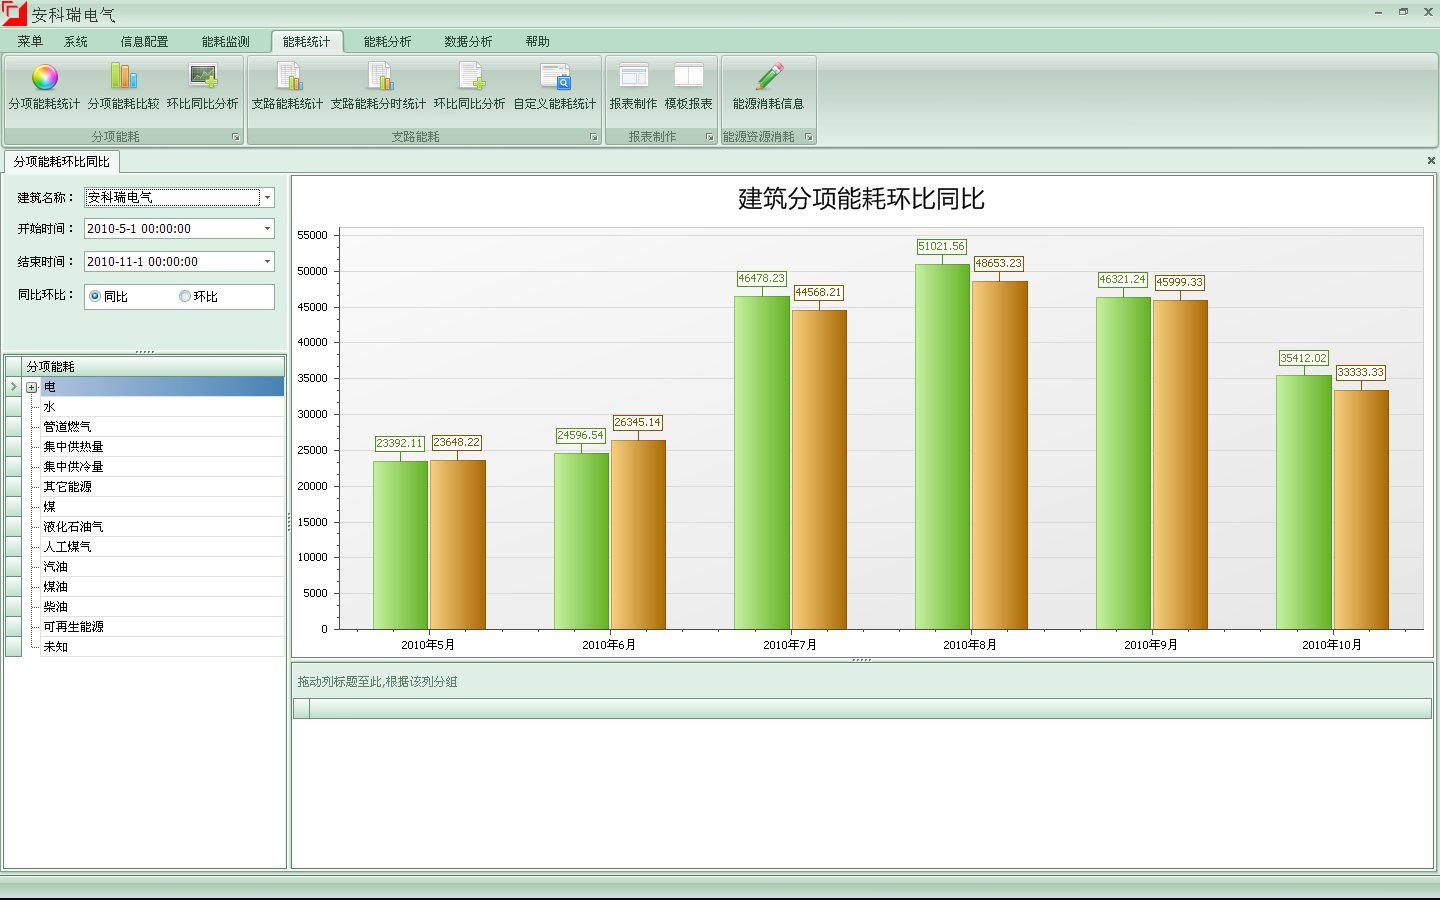Switch to the 能耗监测 tab
Image resolution: width=1440 pixels, height=900 pixels.
225,41
